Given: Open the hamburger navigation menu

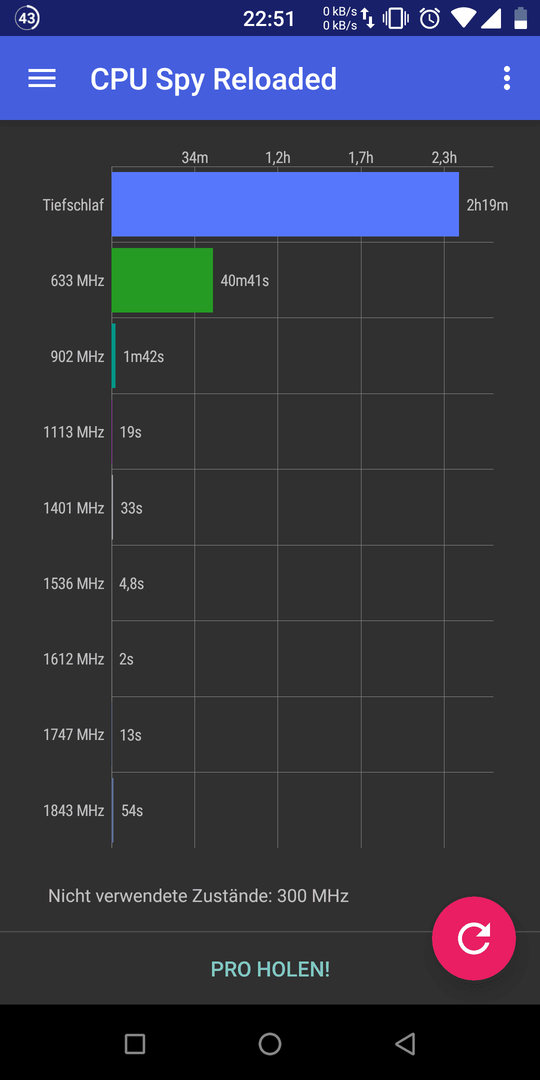Looking at the screenshot, I should tap(41, 79).
